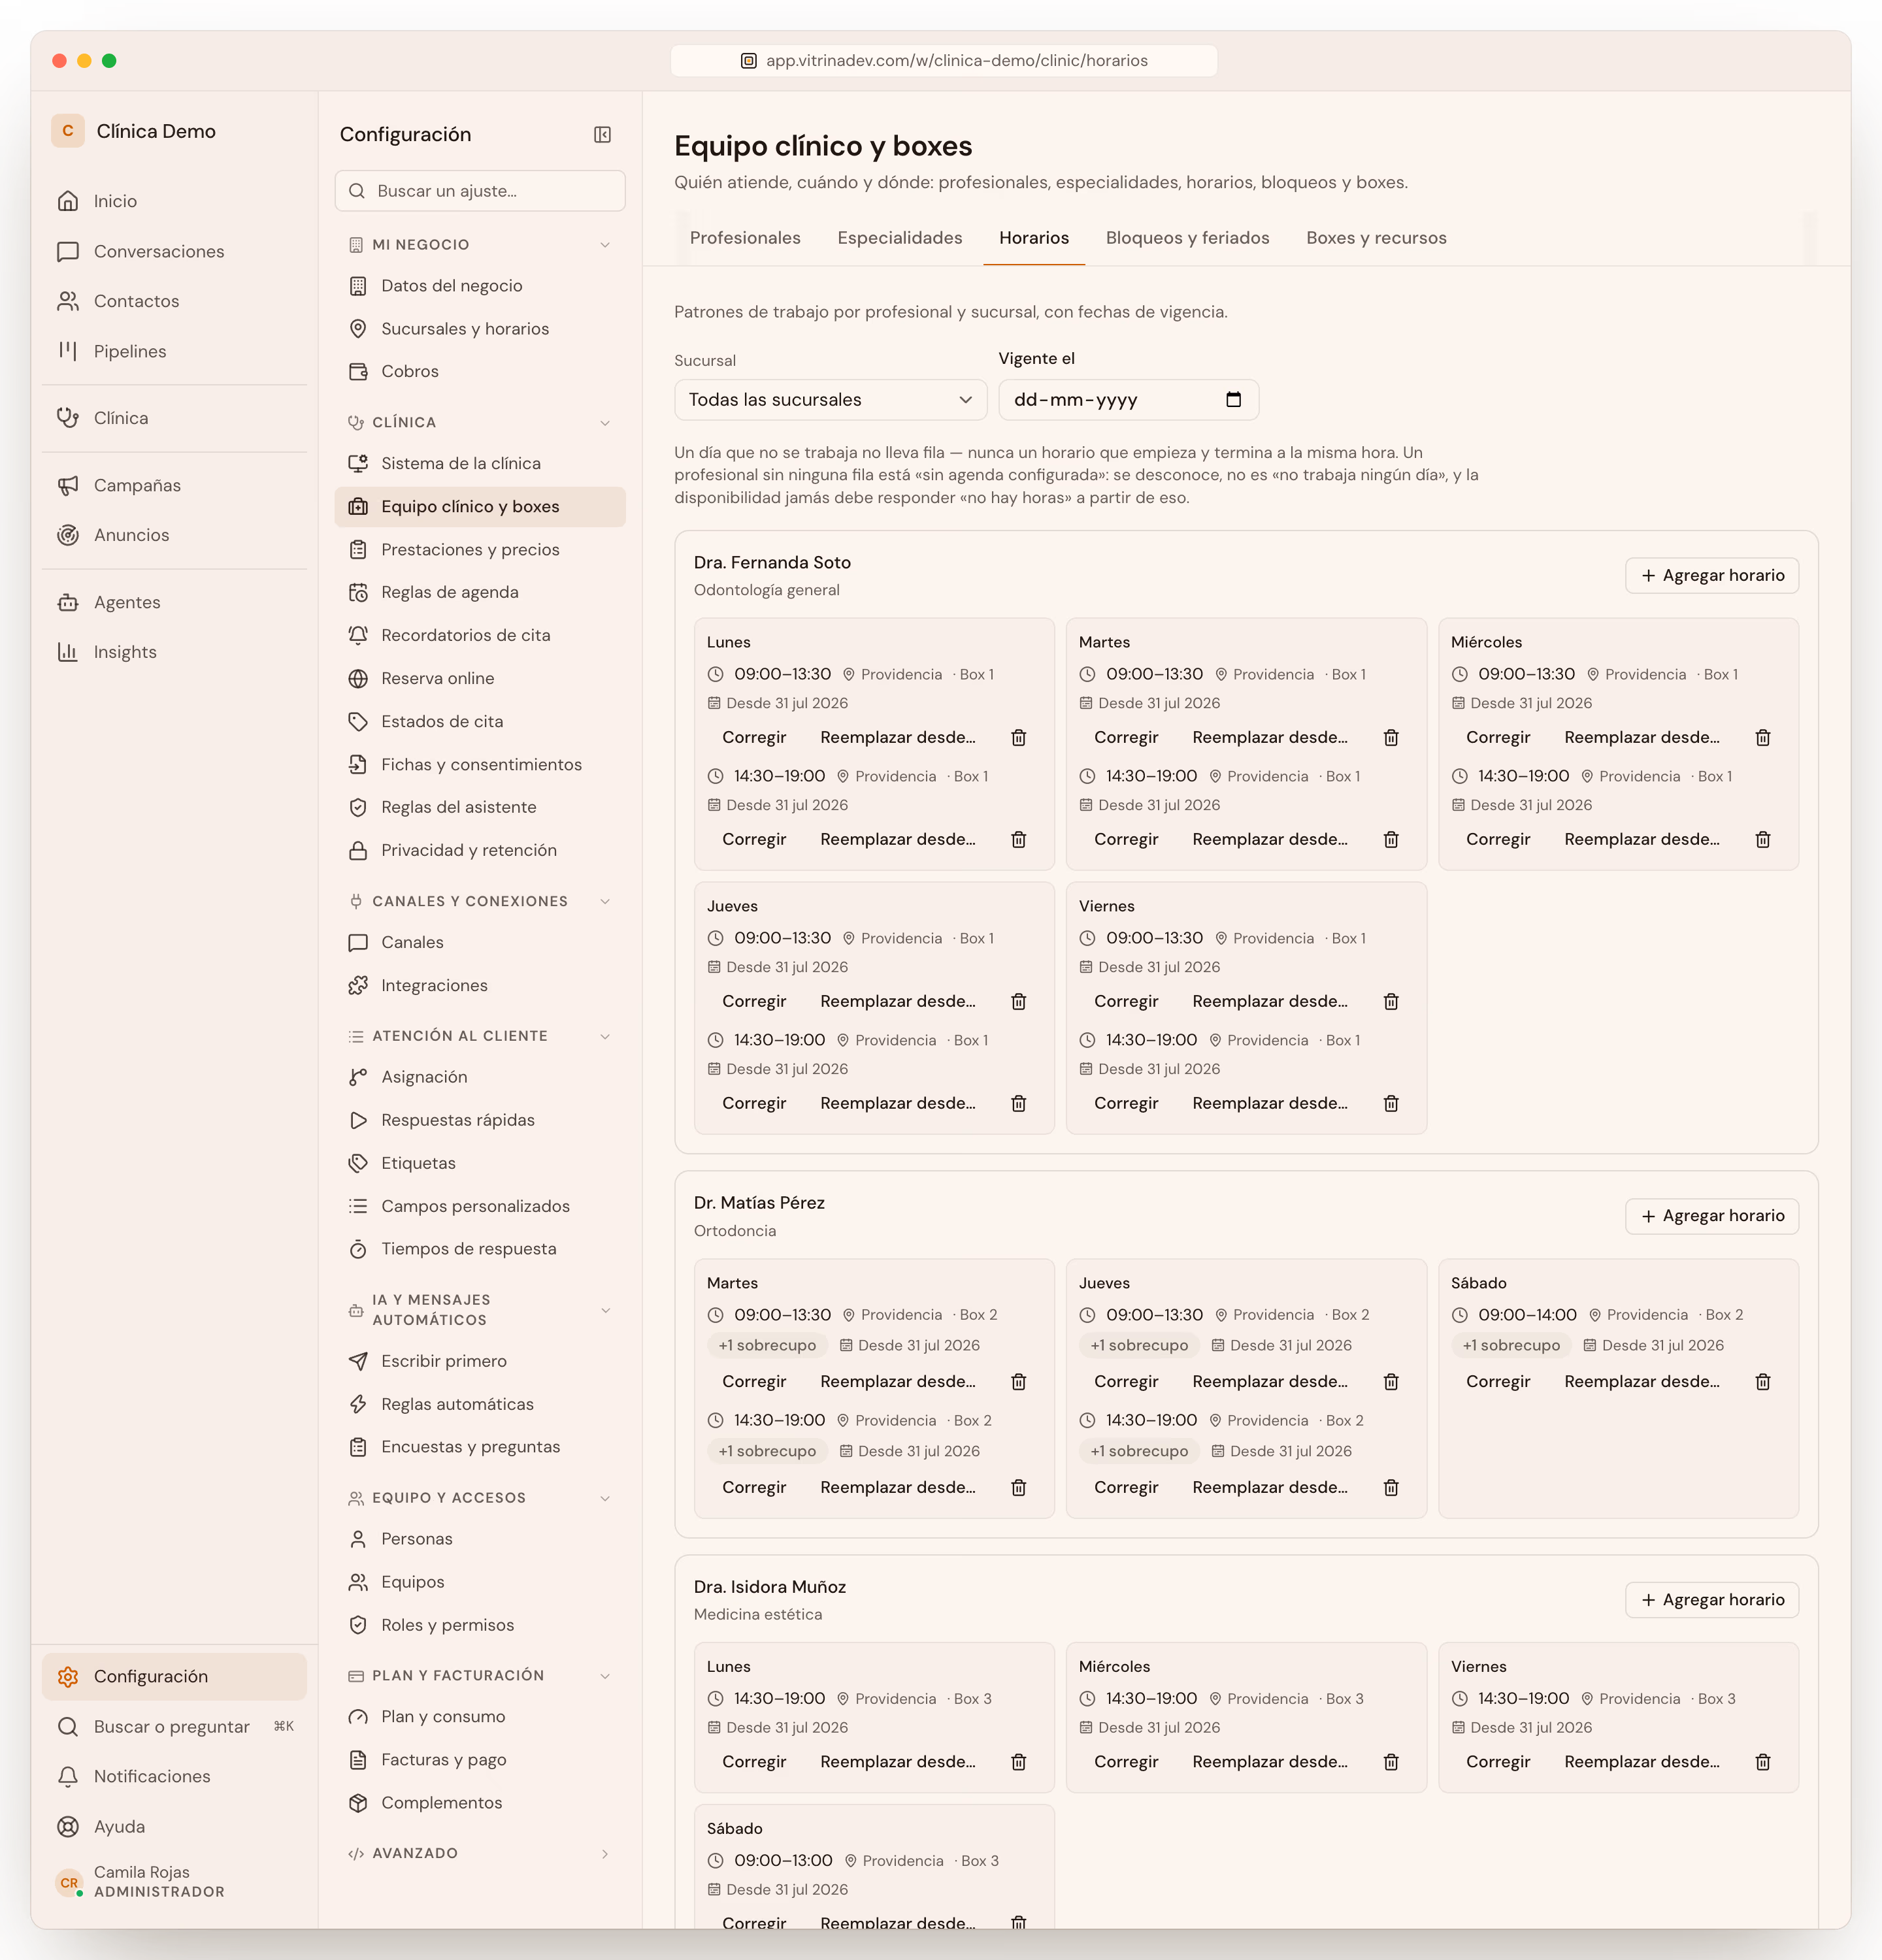Open Insights section

click(x=174, y=652)
